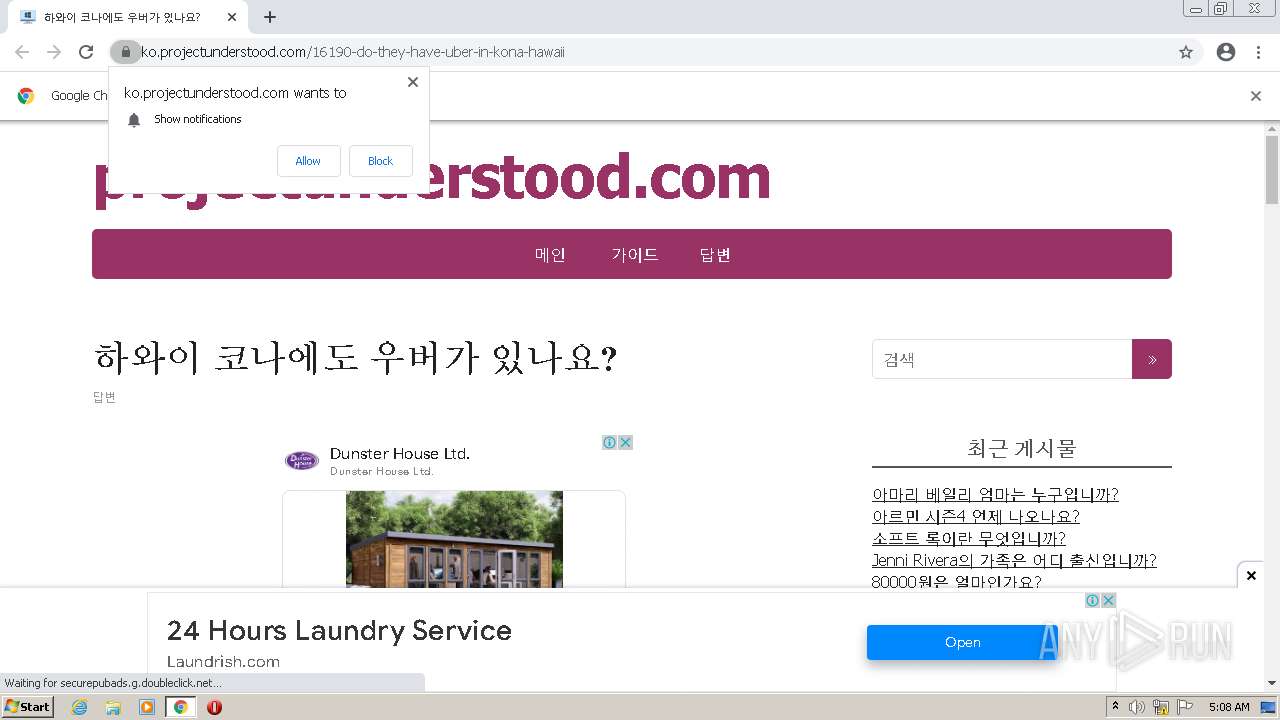The image size is (1280, 720).
Task: Reload the current page
Action: [x=86, y=52]
